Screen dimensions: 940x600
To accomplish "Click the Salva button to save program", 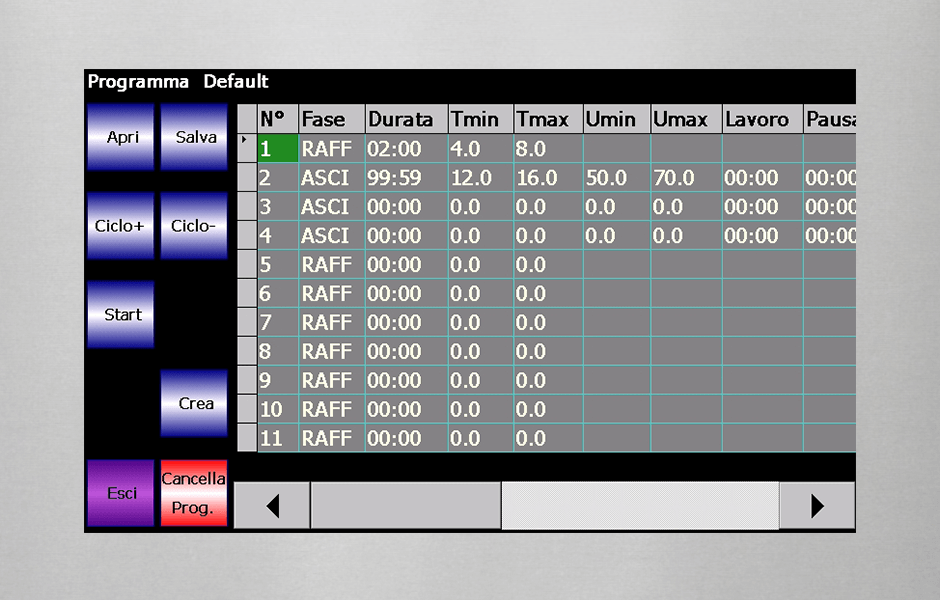I will click(194, 137).
